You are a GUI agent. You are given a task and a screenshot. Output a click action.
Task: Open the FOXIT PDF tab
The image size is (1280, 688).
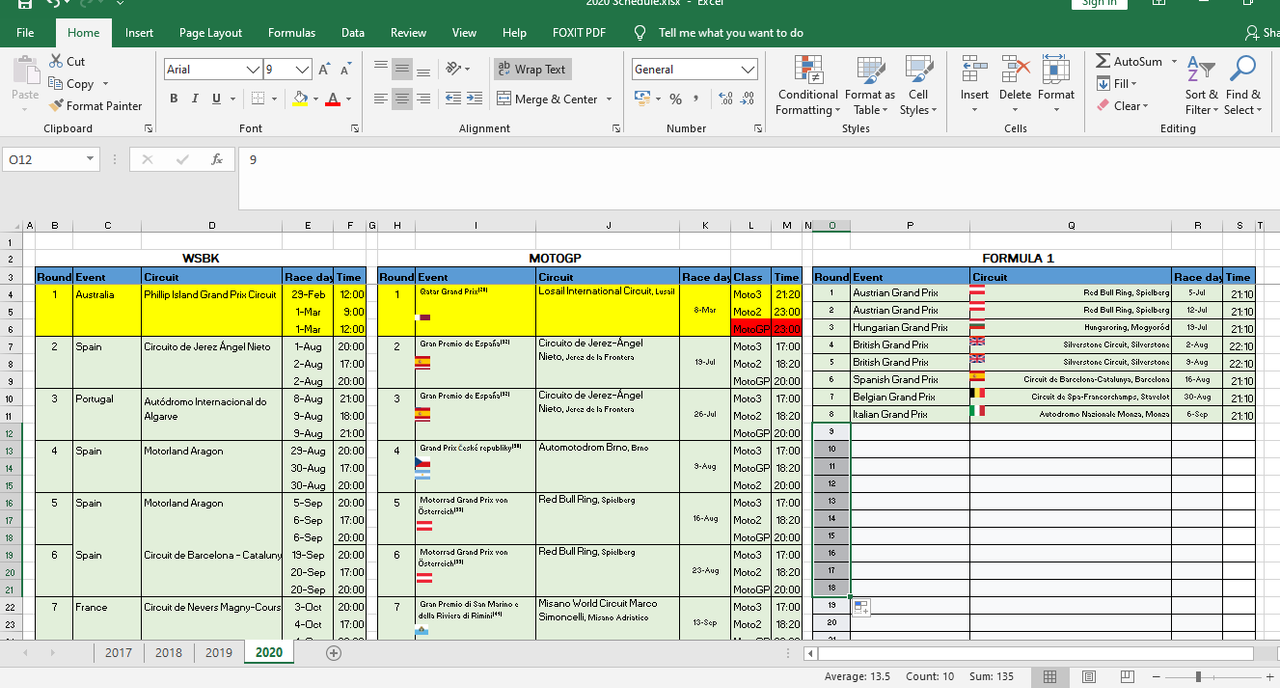pyautogui.click(x=579, y=33)
